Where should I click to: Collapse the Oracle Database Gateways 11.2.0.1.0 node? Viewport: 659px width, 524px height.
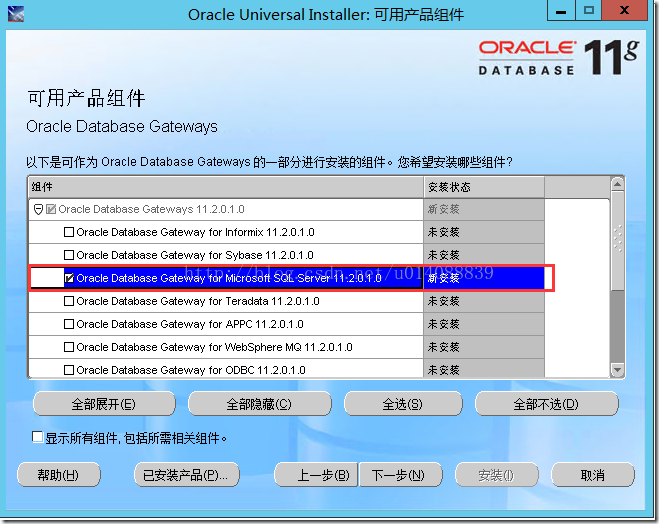click(38, 209)
